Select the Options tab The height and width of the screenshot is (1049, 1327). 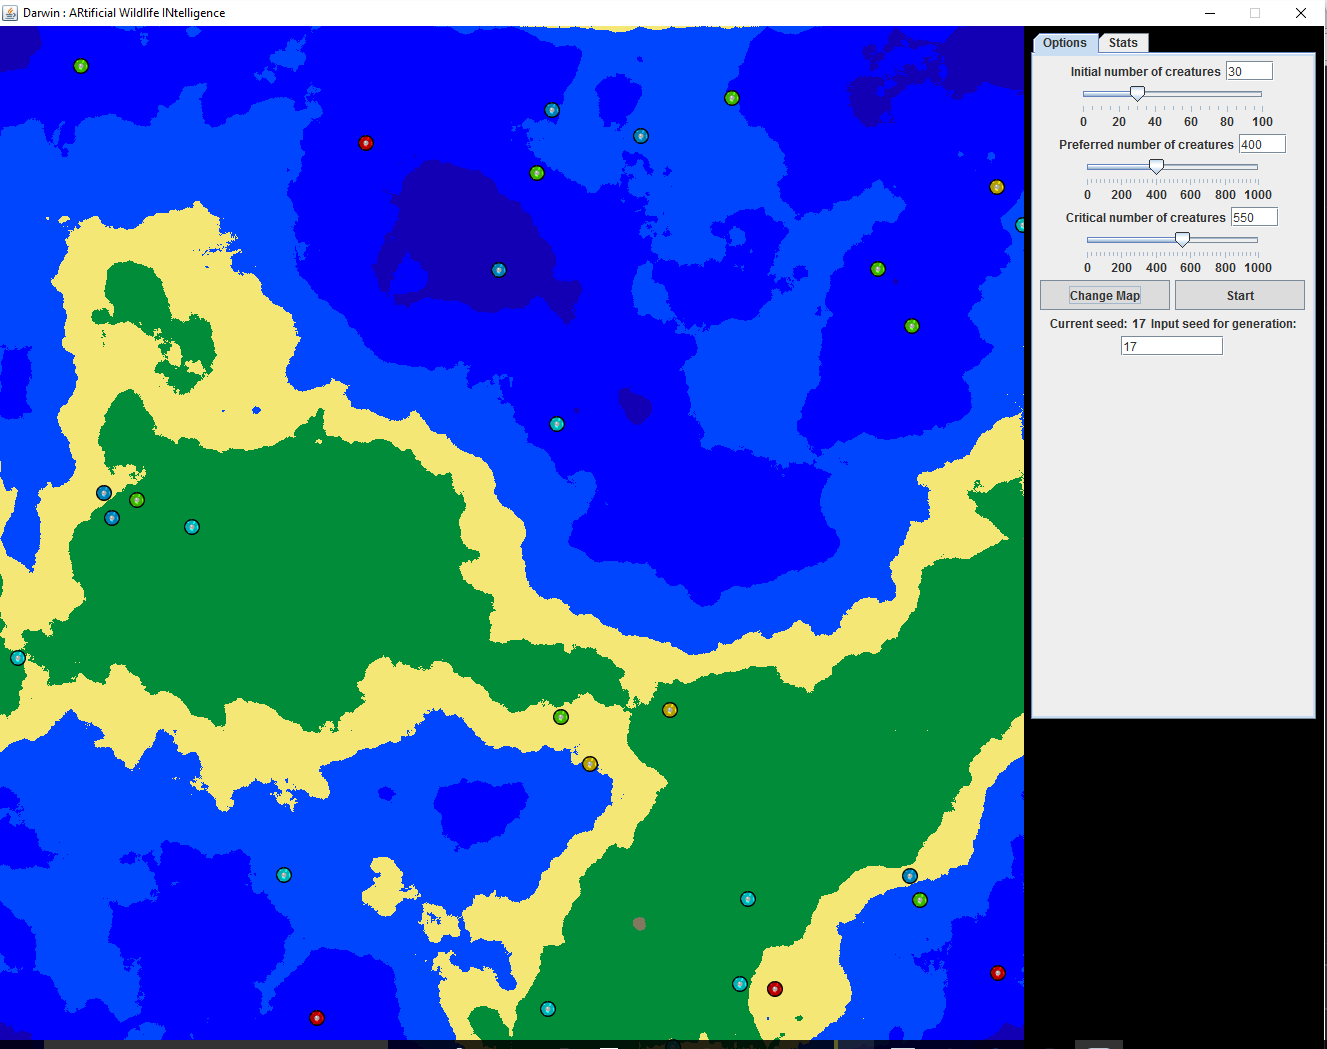(x=1064, y=43)
